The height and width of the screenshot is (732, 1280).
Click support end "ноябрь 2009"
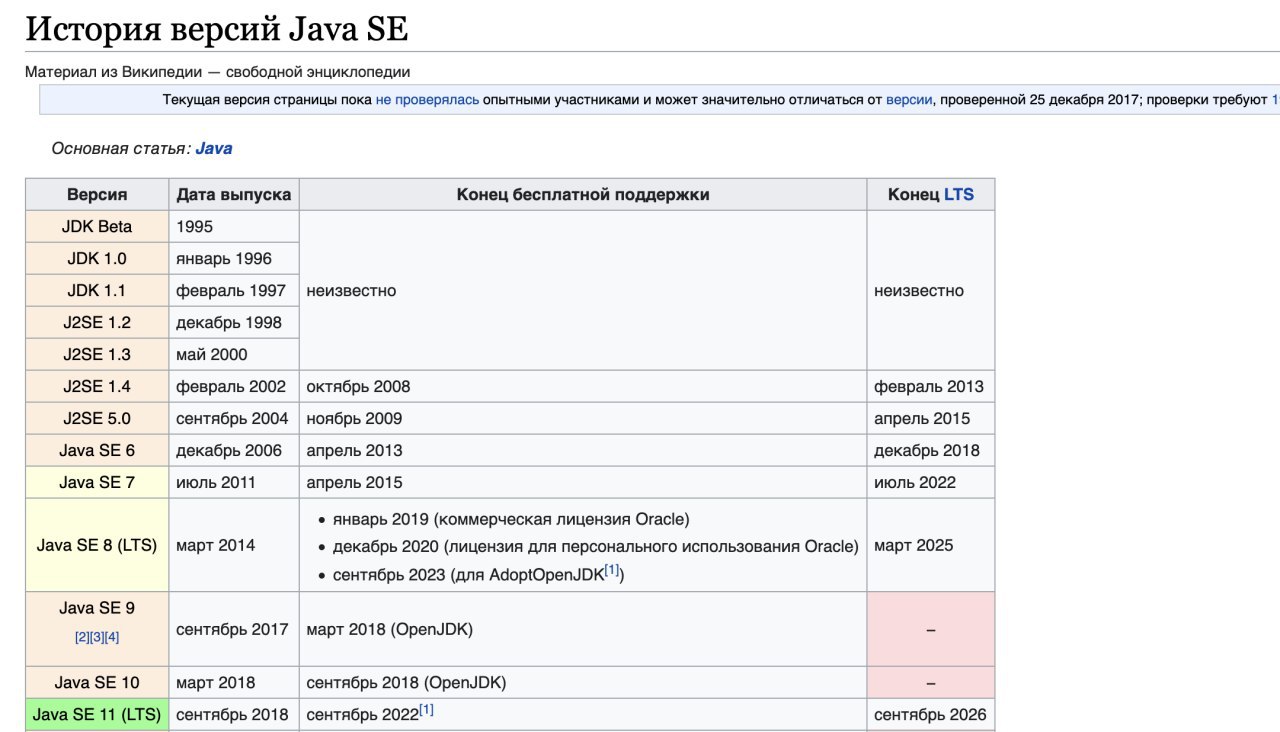354,418
